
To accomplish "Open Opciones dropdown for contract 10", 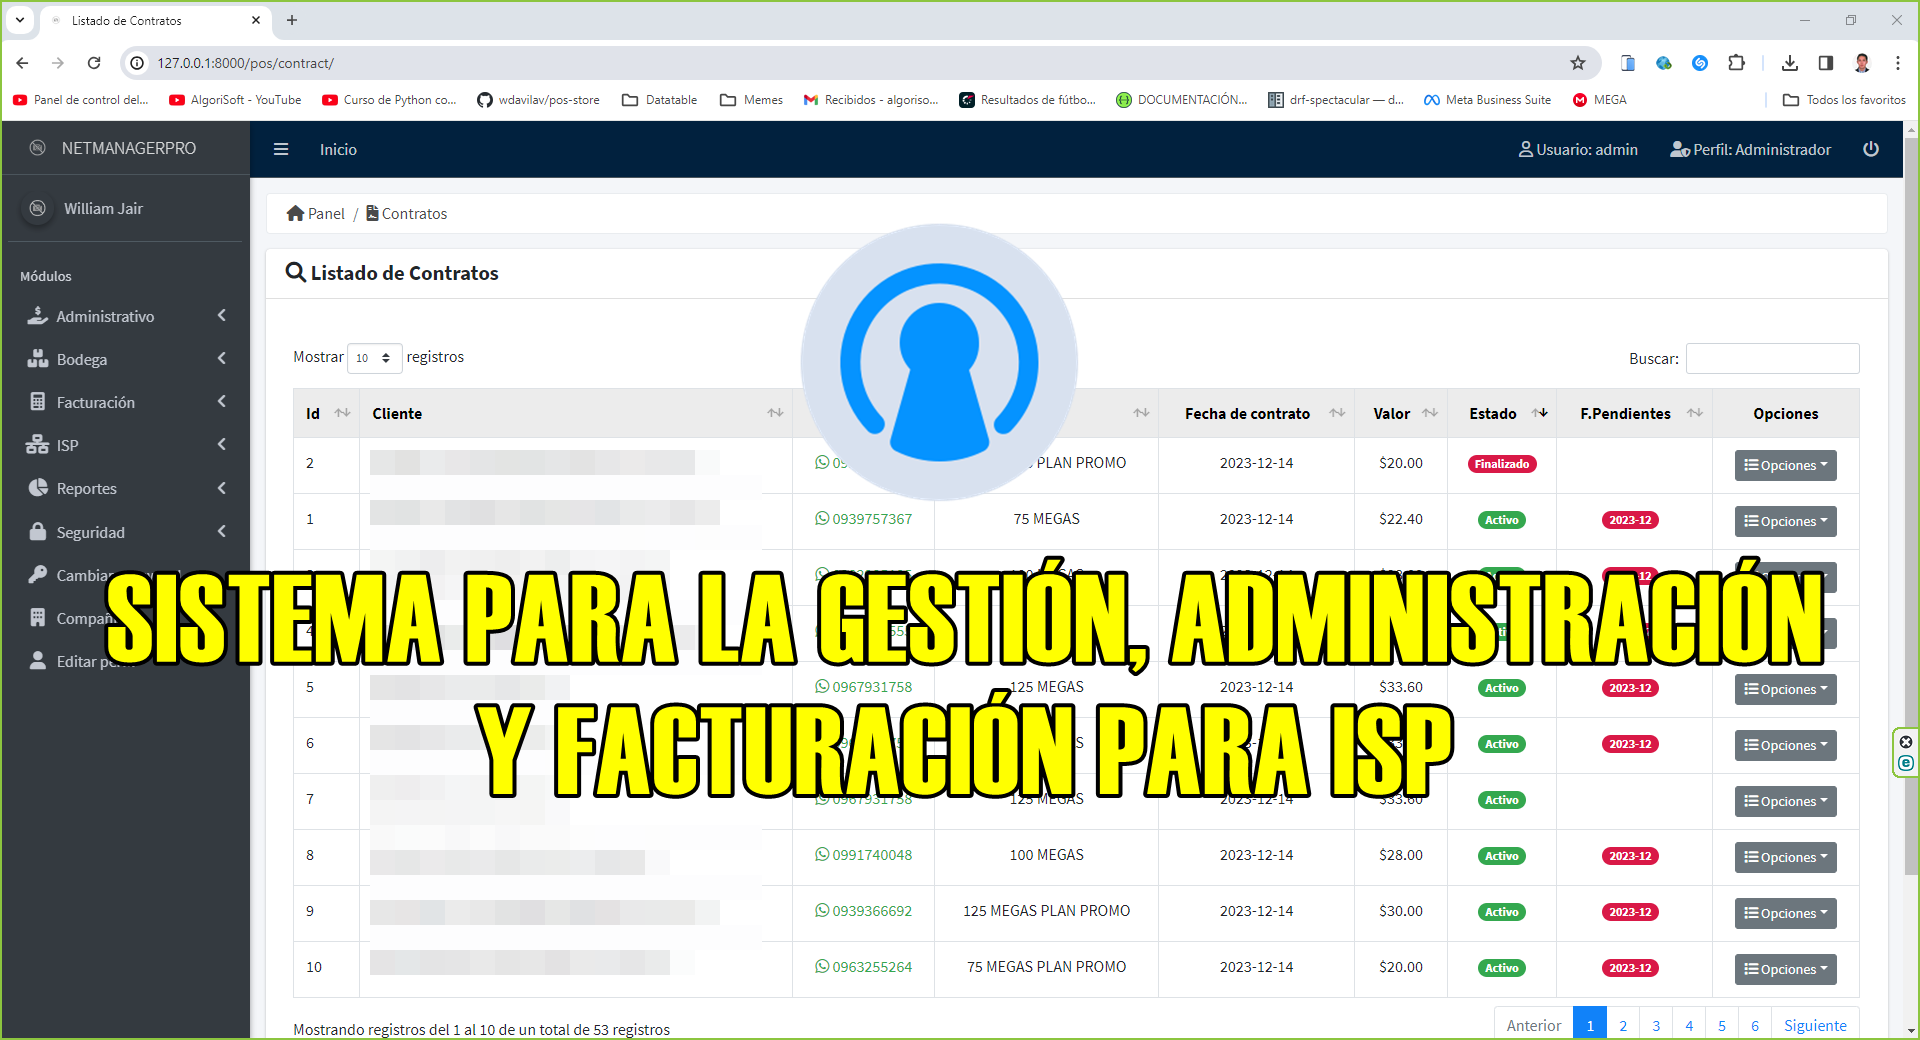I will [x=1785, y=969].
